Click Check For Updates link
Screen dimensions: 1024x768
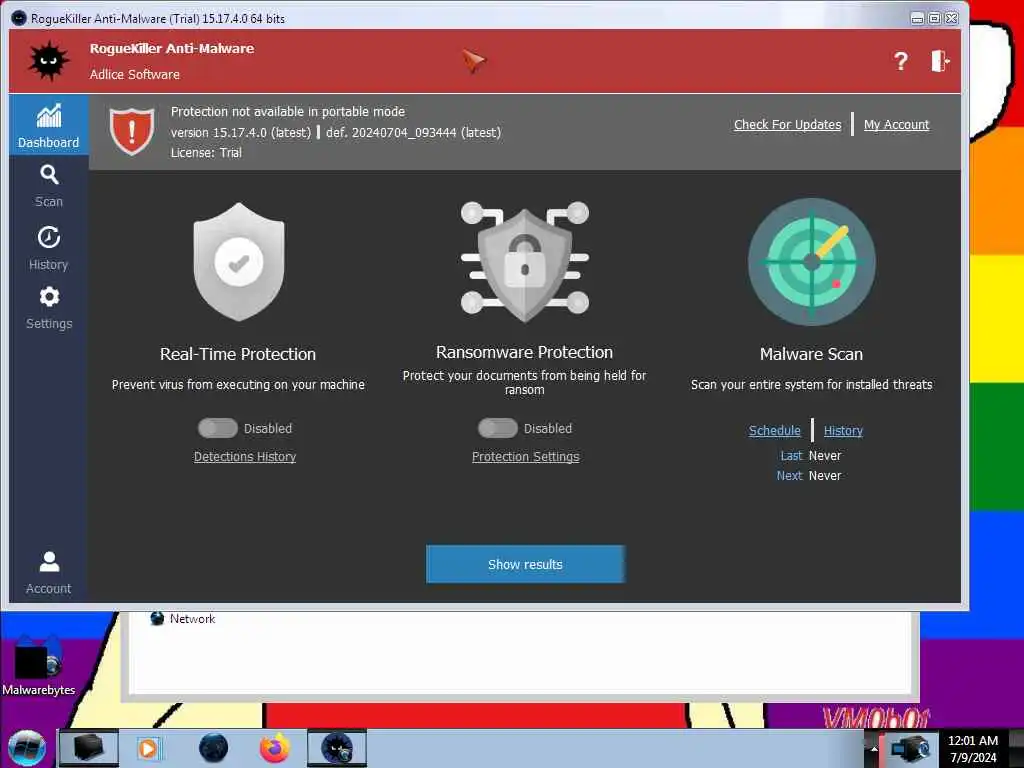(788, 124)
